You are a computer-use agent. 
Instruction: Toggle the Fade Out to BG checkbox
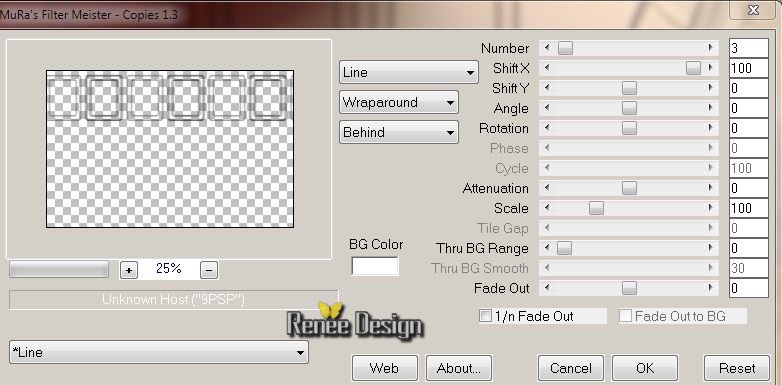(x=625, y=316)
